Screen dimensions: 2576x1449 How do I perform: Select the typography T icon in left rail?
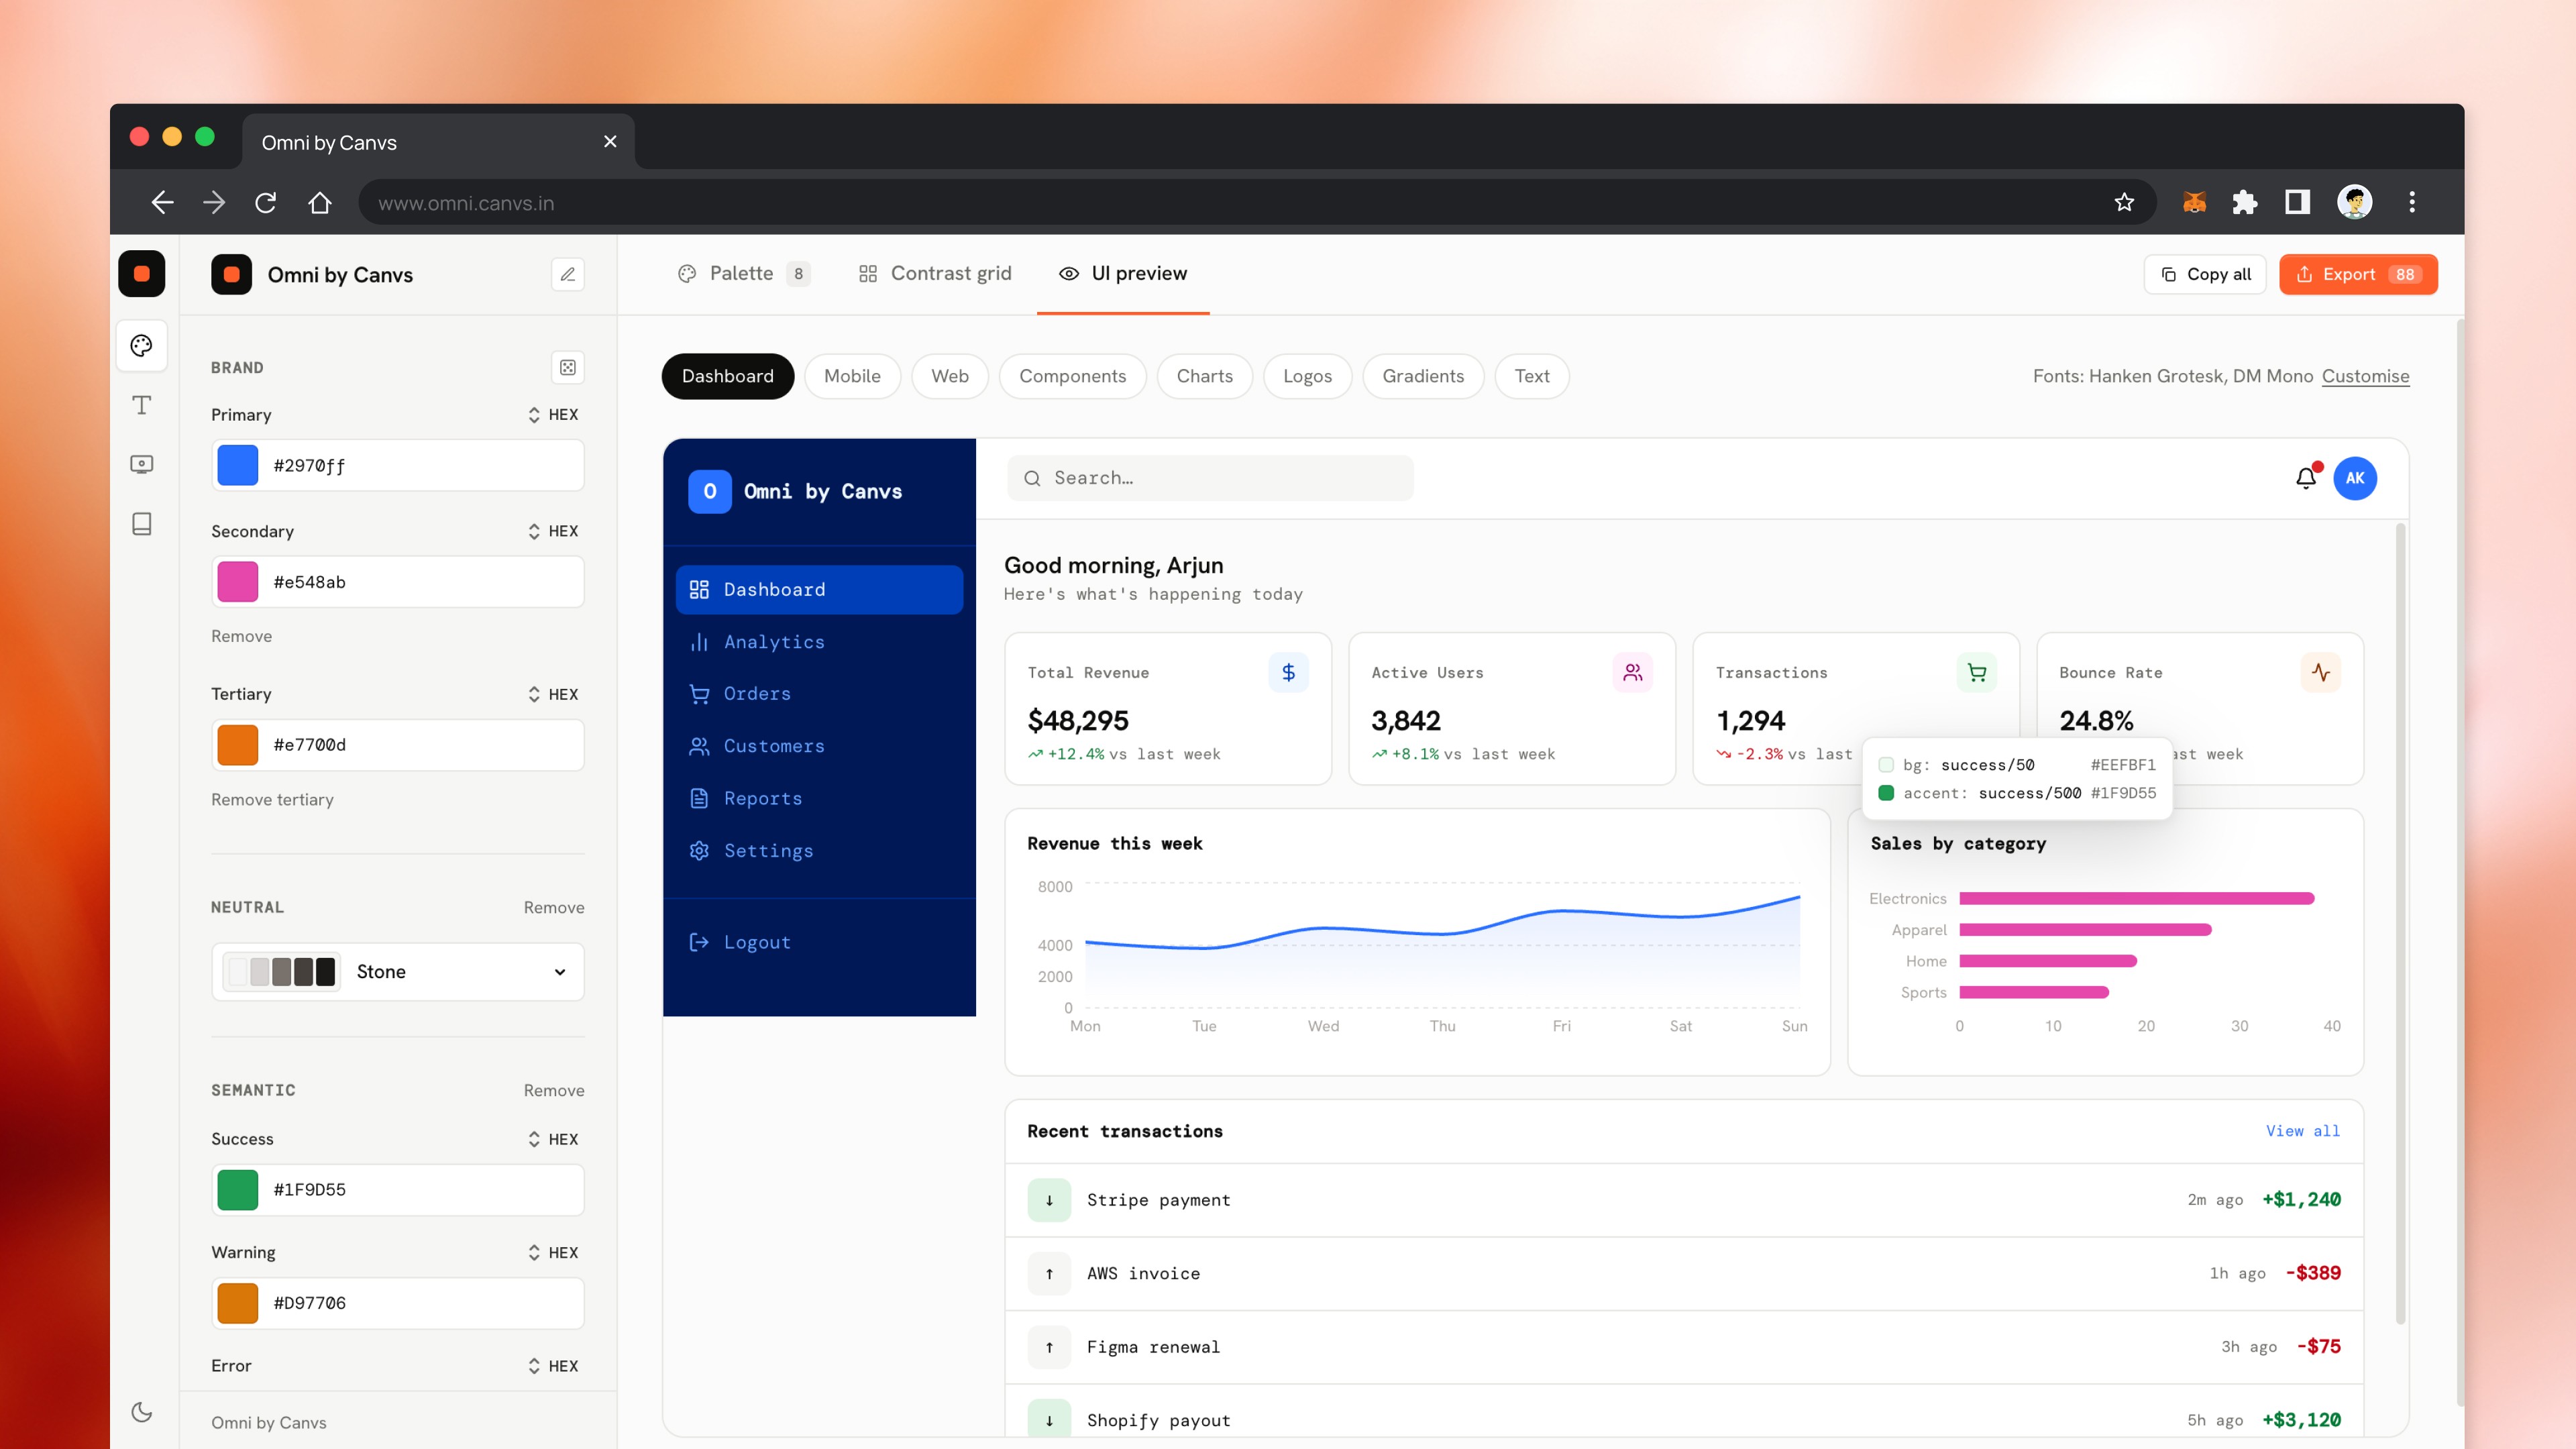(x=141, y=405)
